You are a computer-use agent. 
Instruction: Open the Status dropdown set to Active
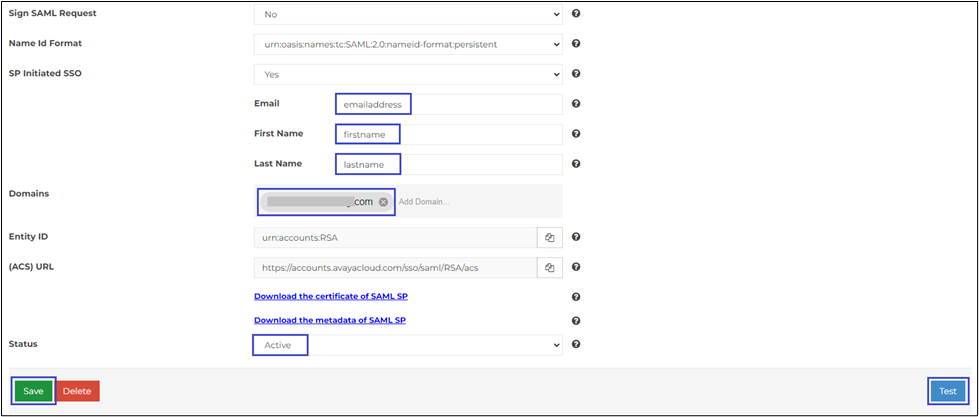[408, 345]
